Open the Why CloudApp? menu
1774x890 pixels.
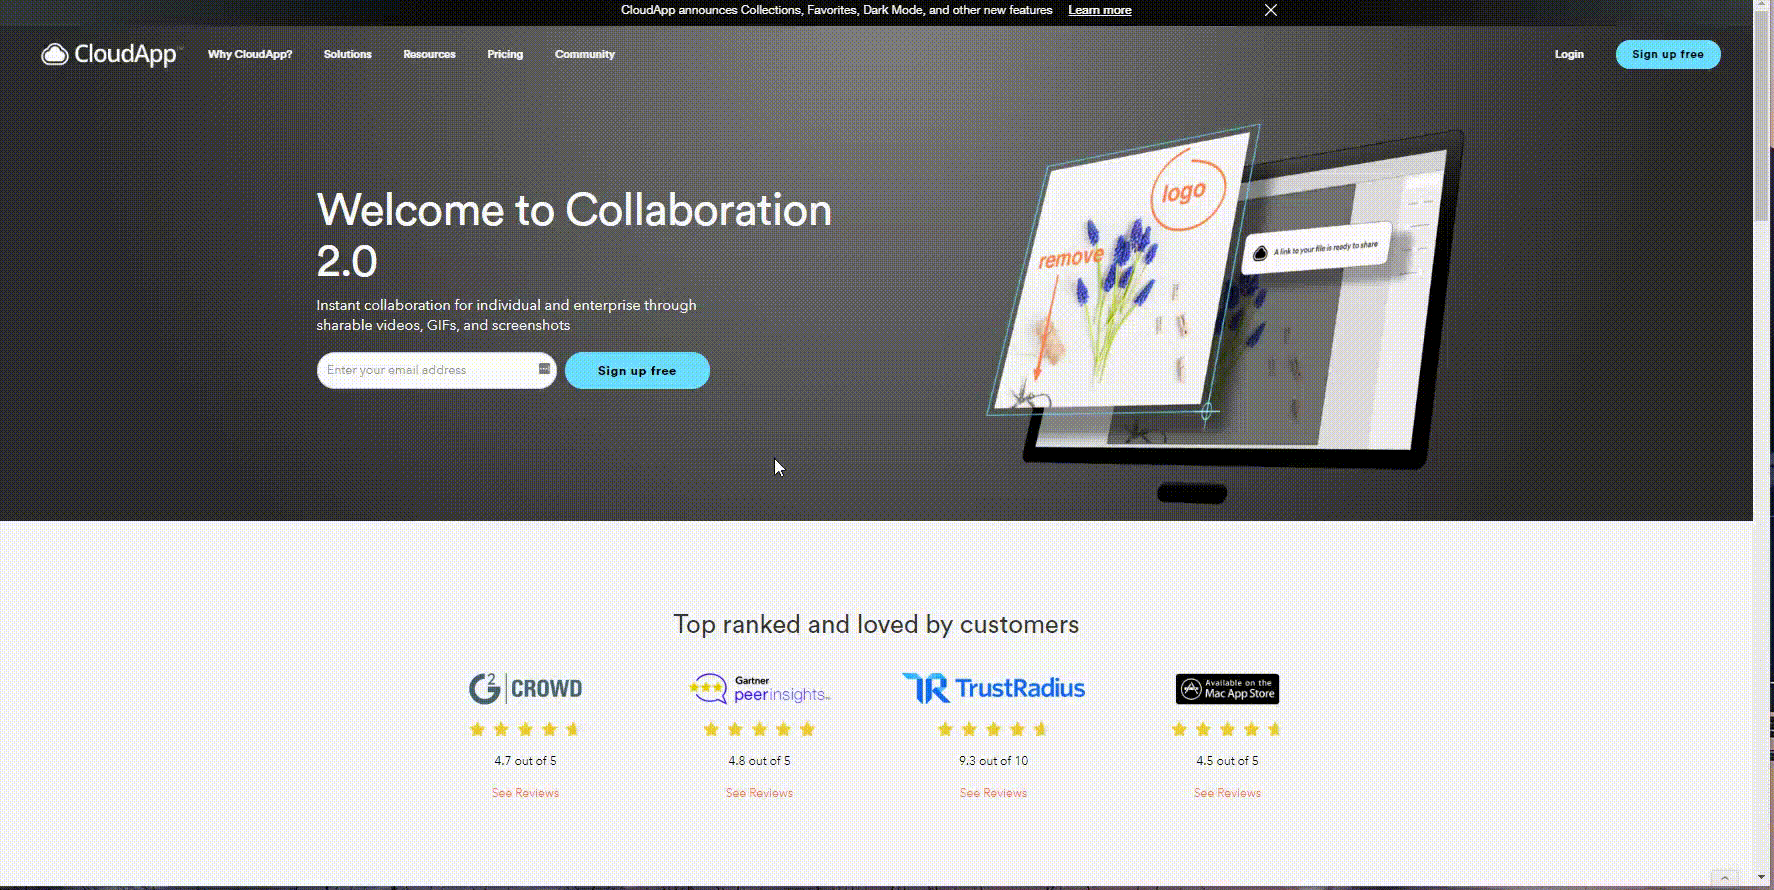(x=250, y=54)
